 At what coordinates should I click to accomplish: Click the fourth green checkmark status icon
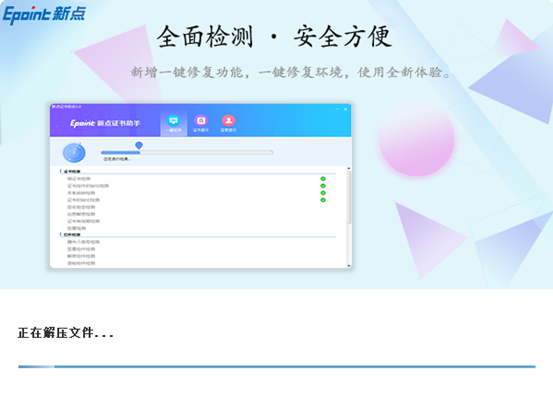point(323,200)
